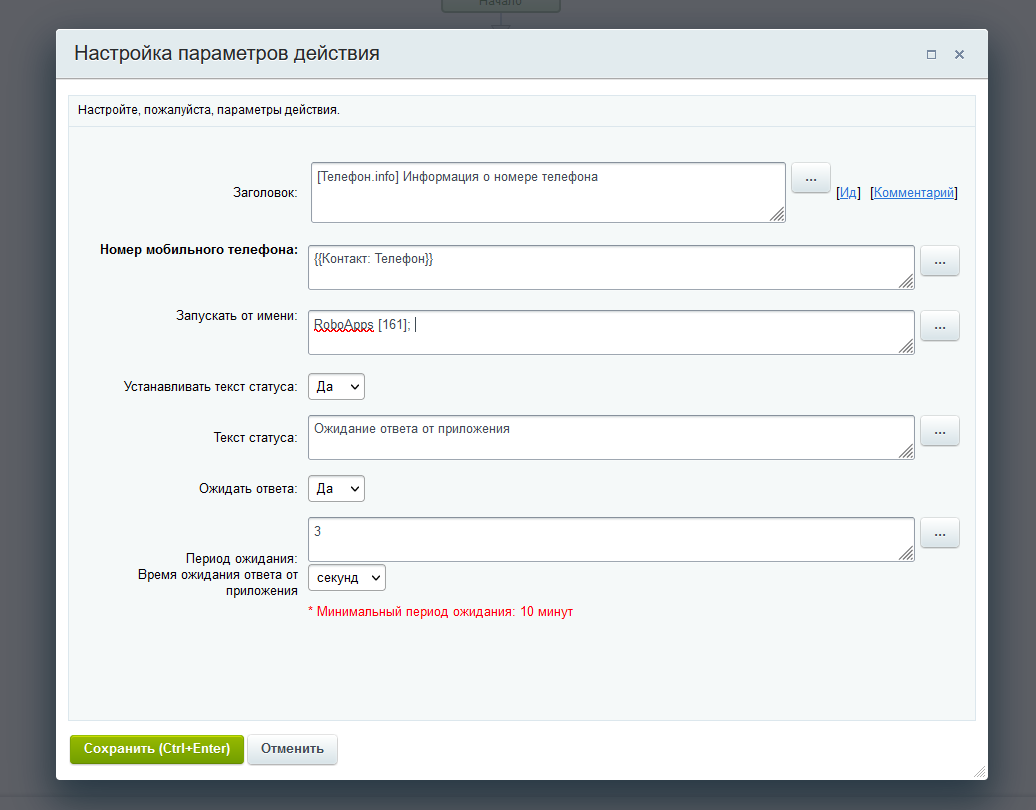Click the Отменить button
The image size is (1036, 810).
(x=292, y=749)
